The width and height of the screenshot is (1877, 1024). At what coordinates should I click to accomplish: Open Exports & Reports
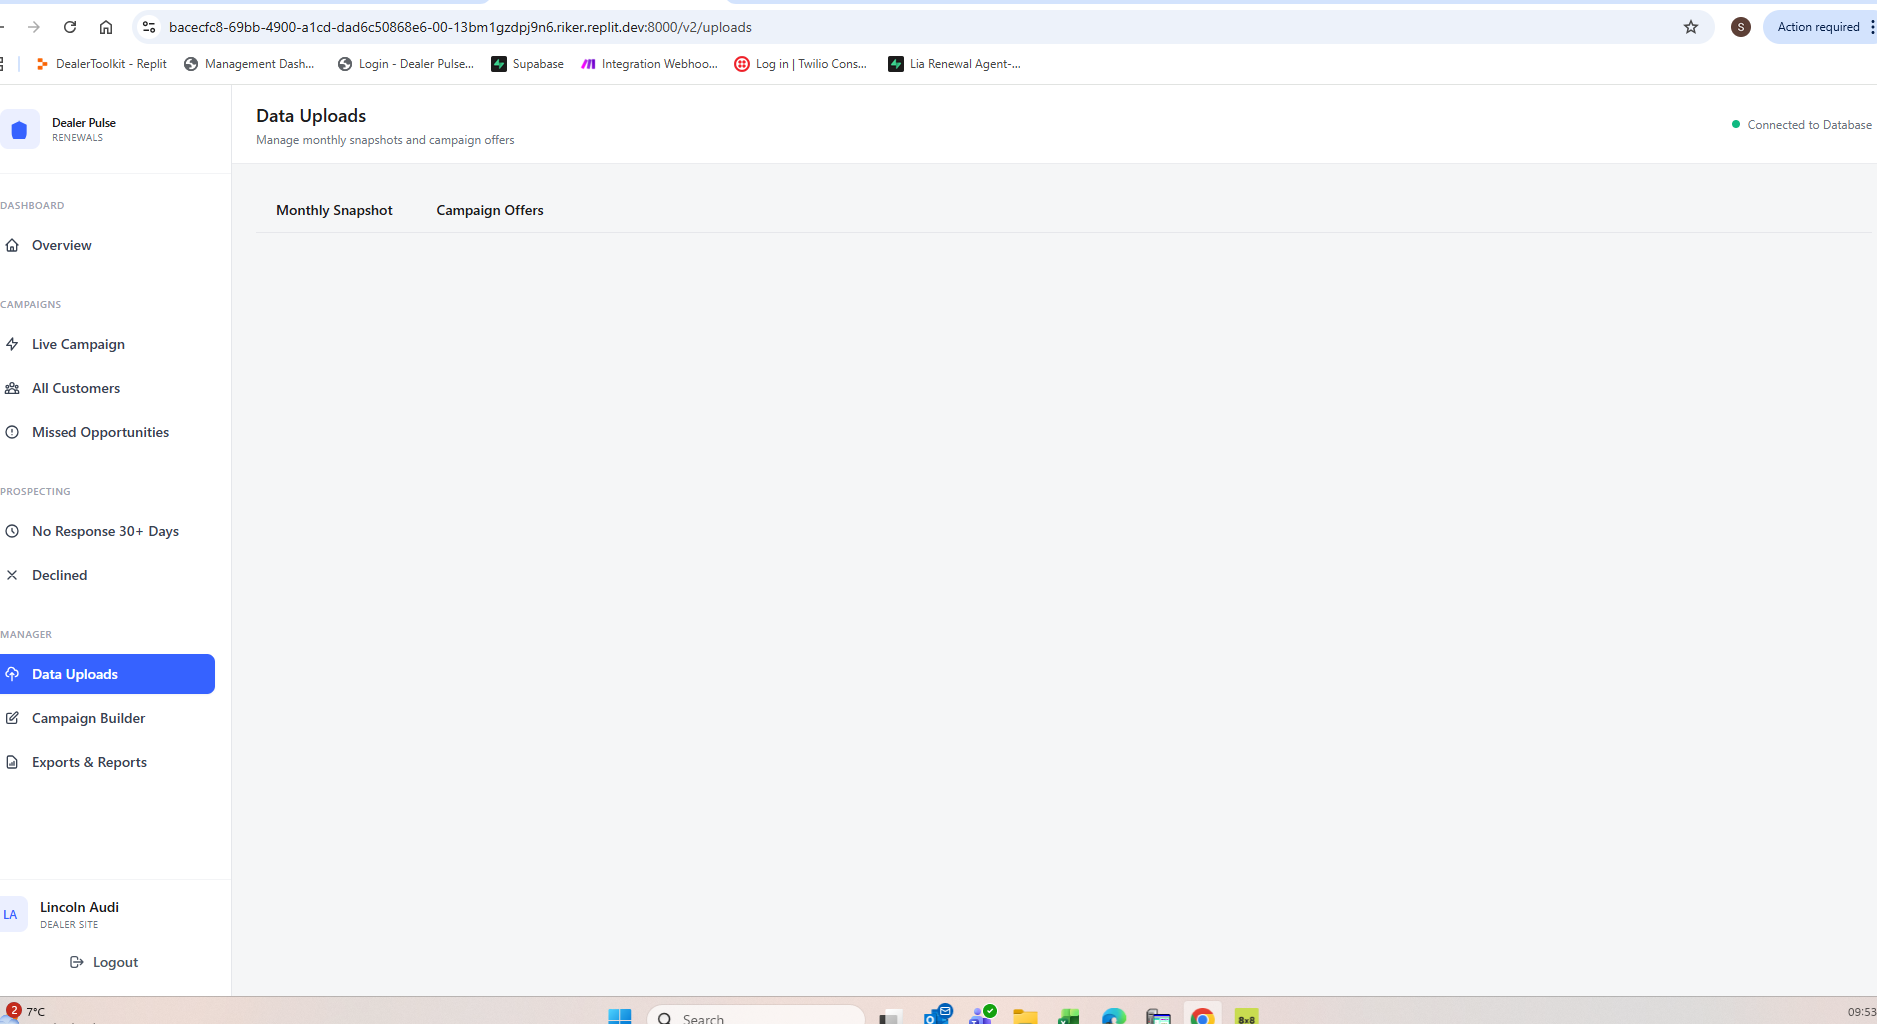107,762
